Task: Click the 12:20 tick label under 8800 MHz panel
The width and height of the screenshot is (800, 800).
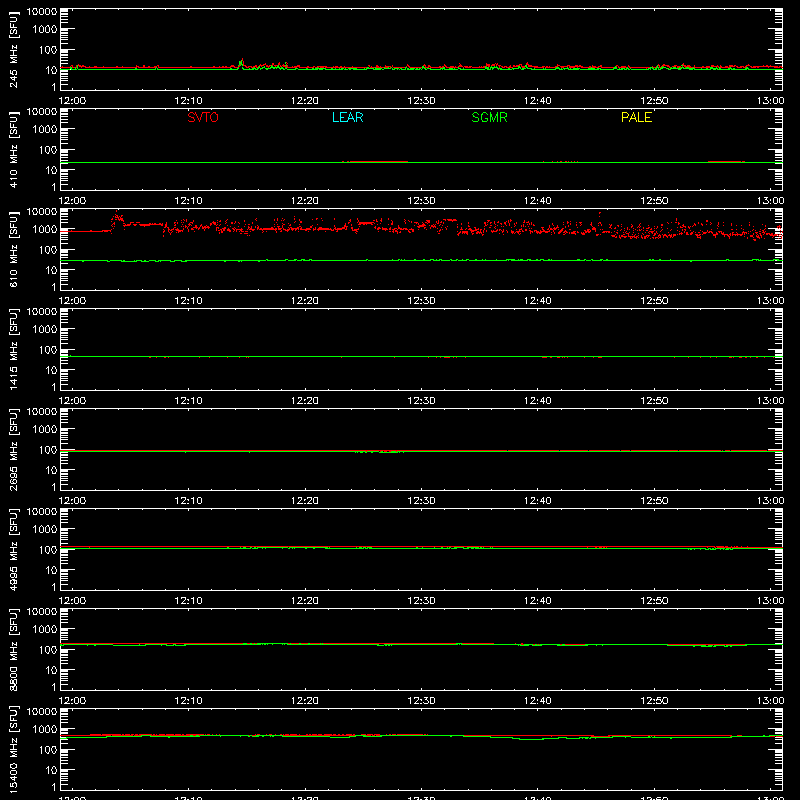Action: point(305,701)
